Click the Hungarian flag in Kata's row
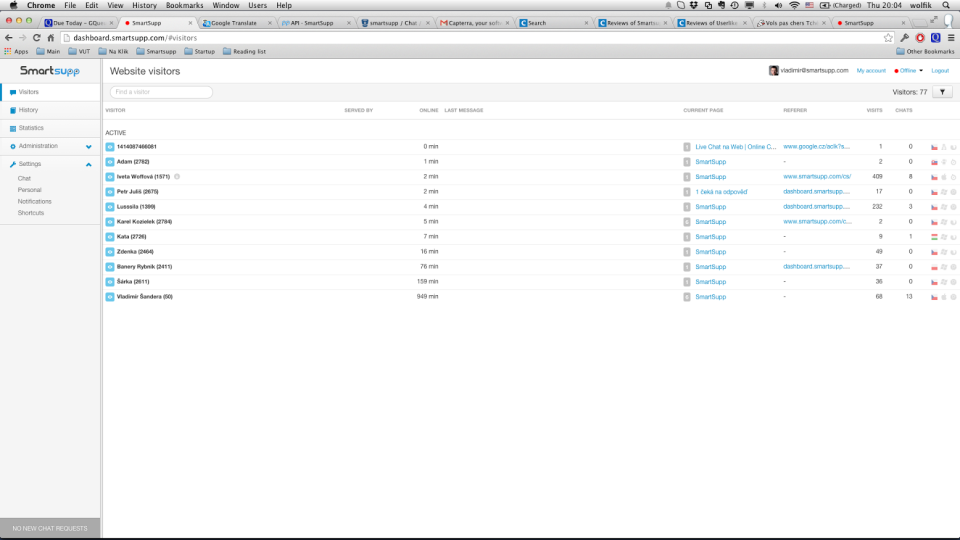The width and height of the screenshot is (960, 540). [934, 237]
